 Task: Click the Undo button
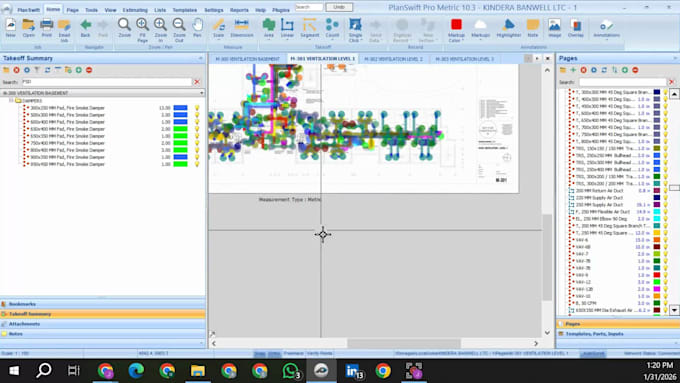(x=339, y=7)
